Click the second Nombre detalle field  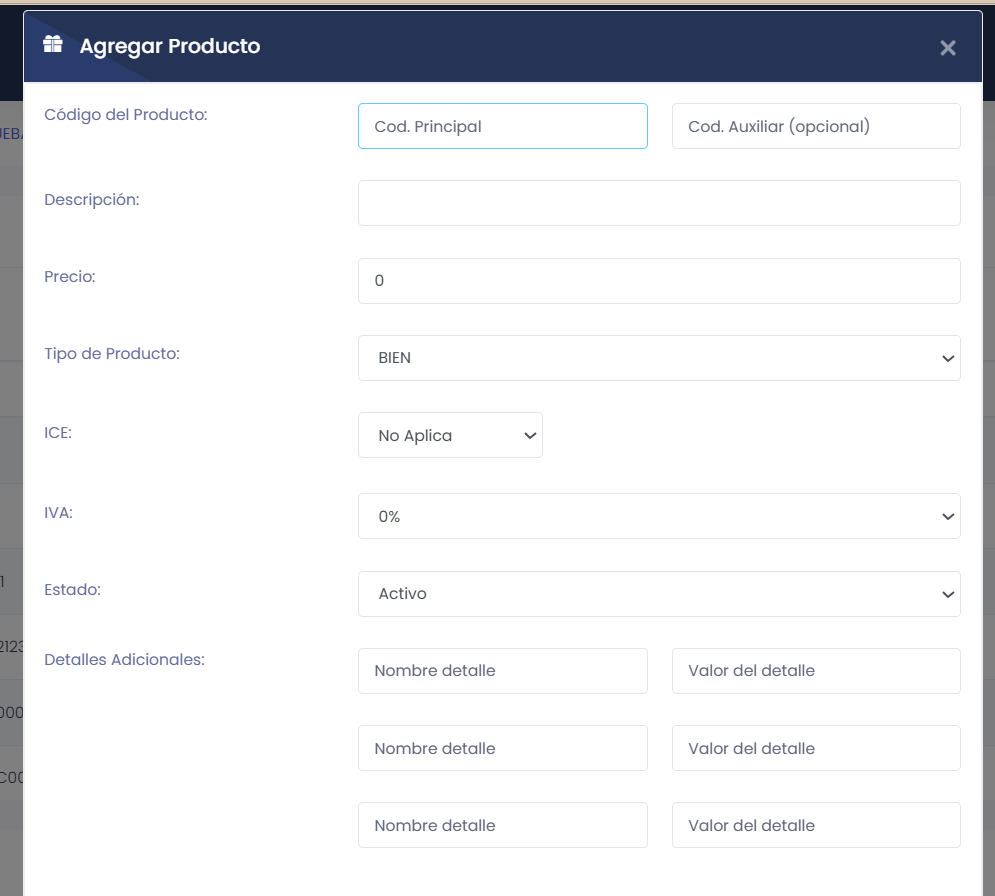tap(502, 748)
